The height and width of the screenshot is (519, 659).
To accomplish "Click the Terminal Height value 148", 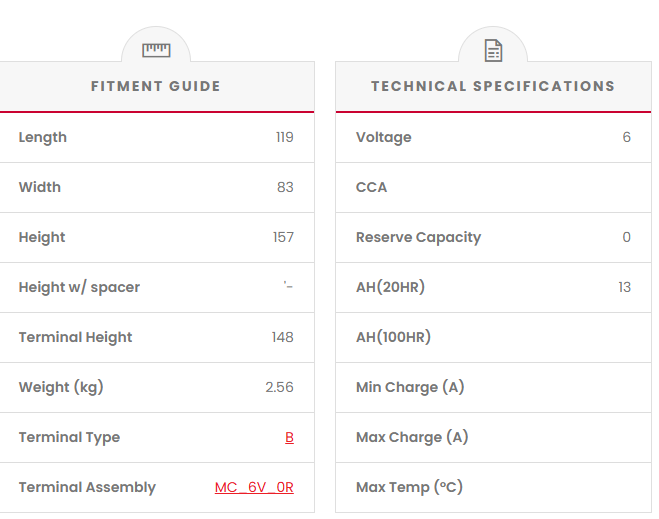I will click(x=282, y=337).
